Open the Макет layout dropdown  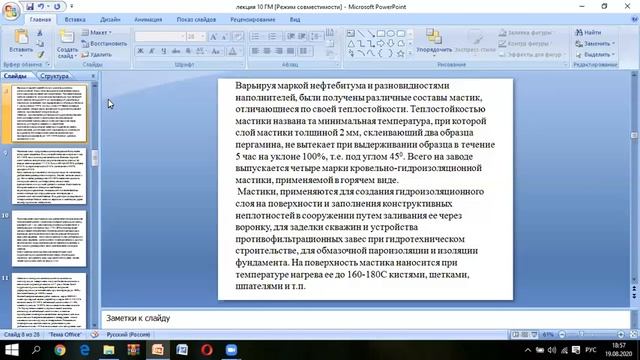(96, 32)
